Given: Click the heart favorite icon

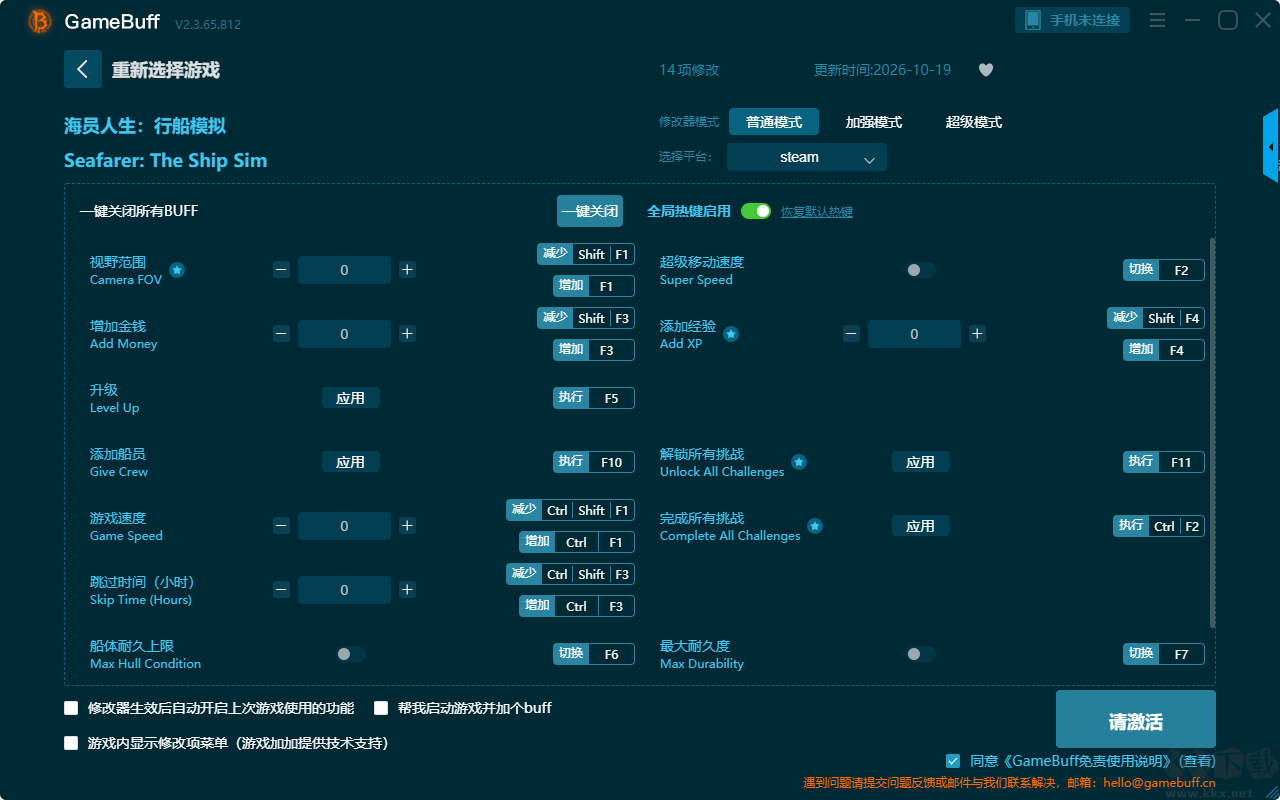Looking at the screenshot, I should tap(986, 70).
